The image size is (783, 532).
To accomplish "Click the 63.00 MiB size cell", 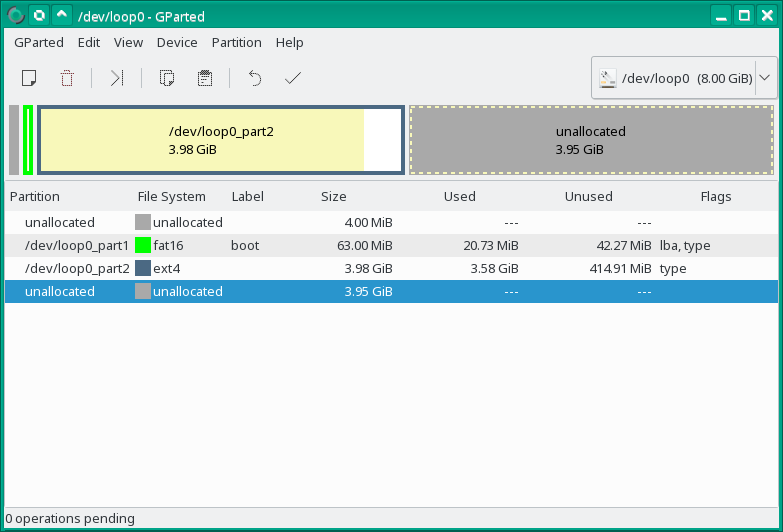I will 365,245.
